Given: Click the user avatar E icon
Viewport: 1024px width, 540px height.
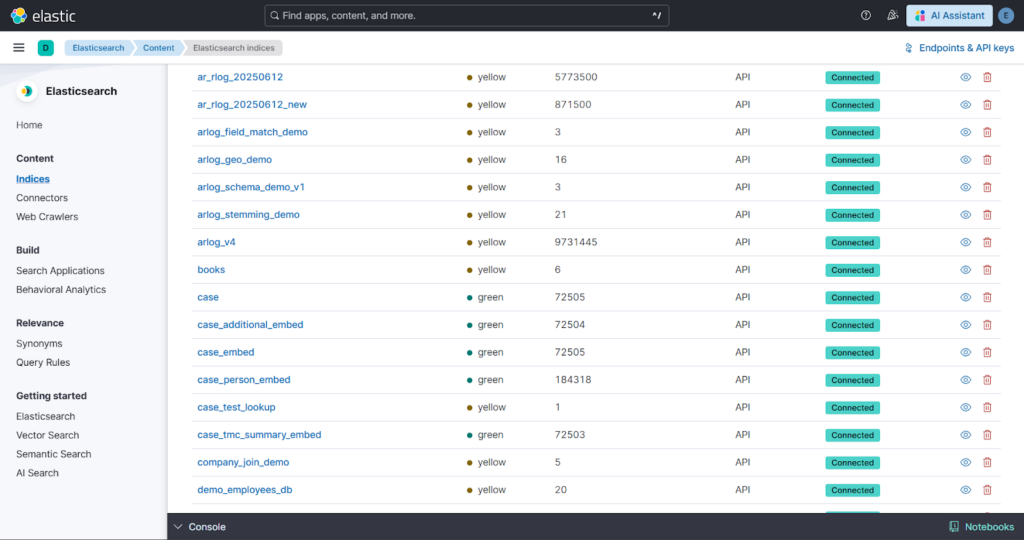Looking at the screenshot, I should click(1005, 15).
